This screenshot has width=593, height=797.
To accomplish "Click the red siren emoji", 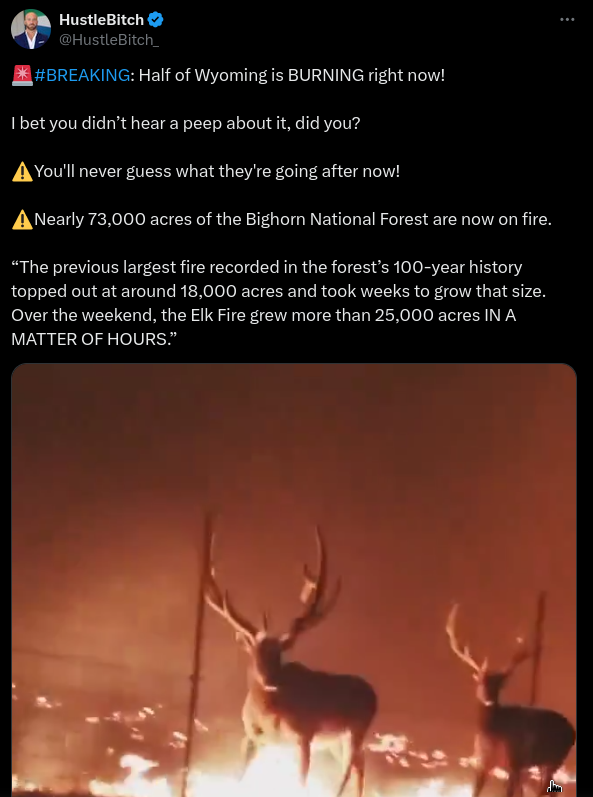I will (x=22, y=75).
